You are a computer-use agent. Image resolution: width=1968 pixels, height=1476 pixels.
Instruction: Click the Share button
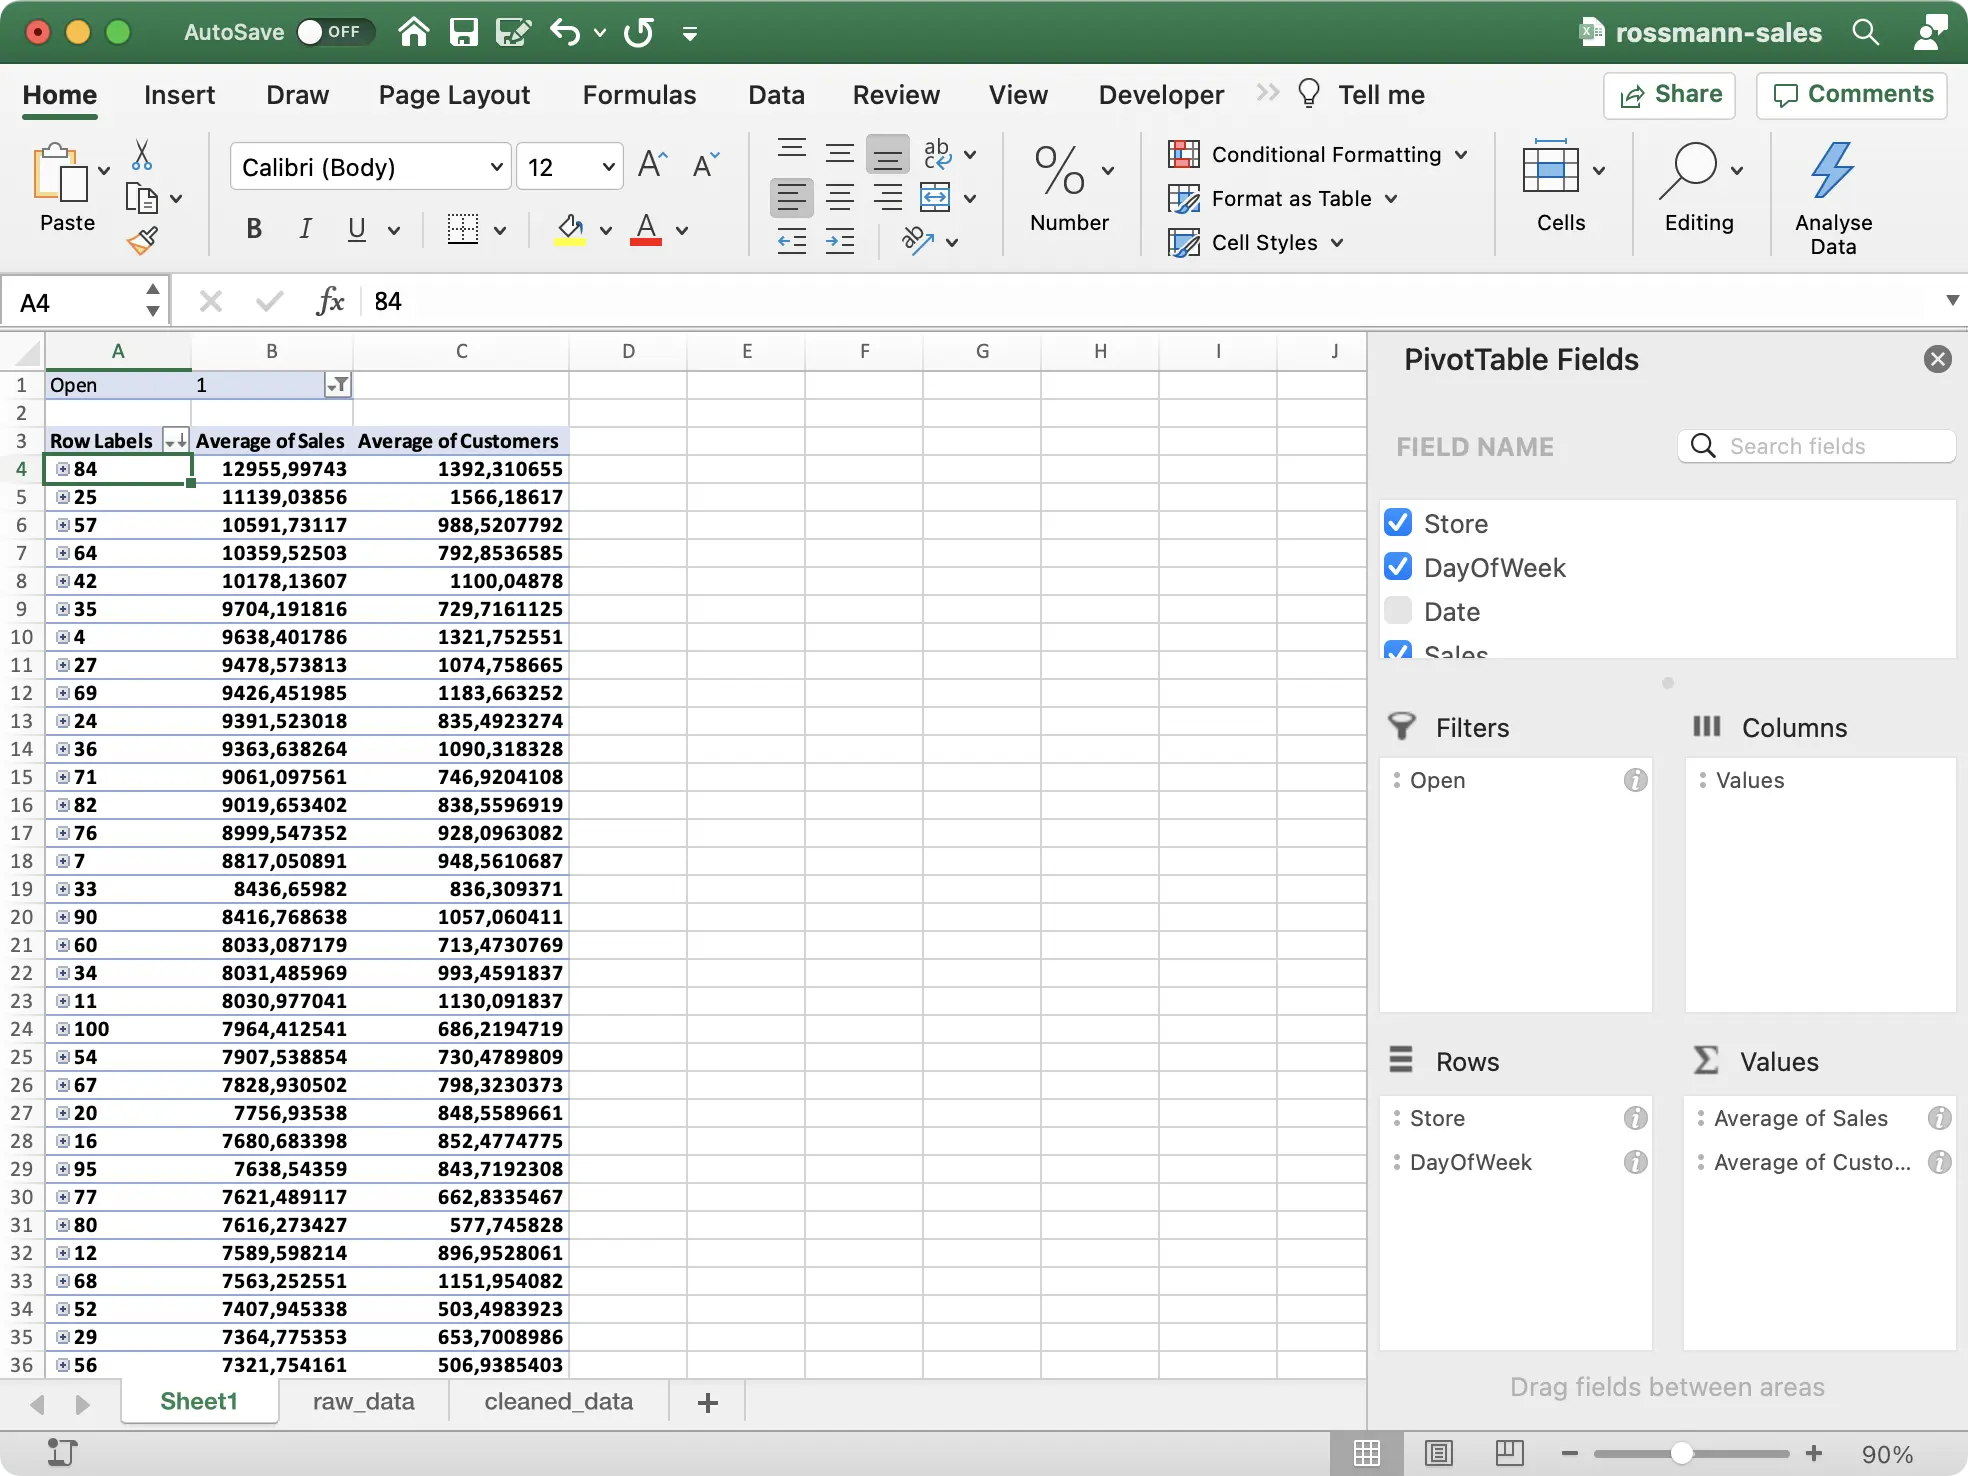[1668, 95]
